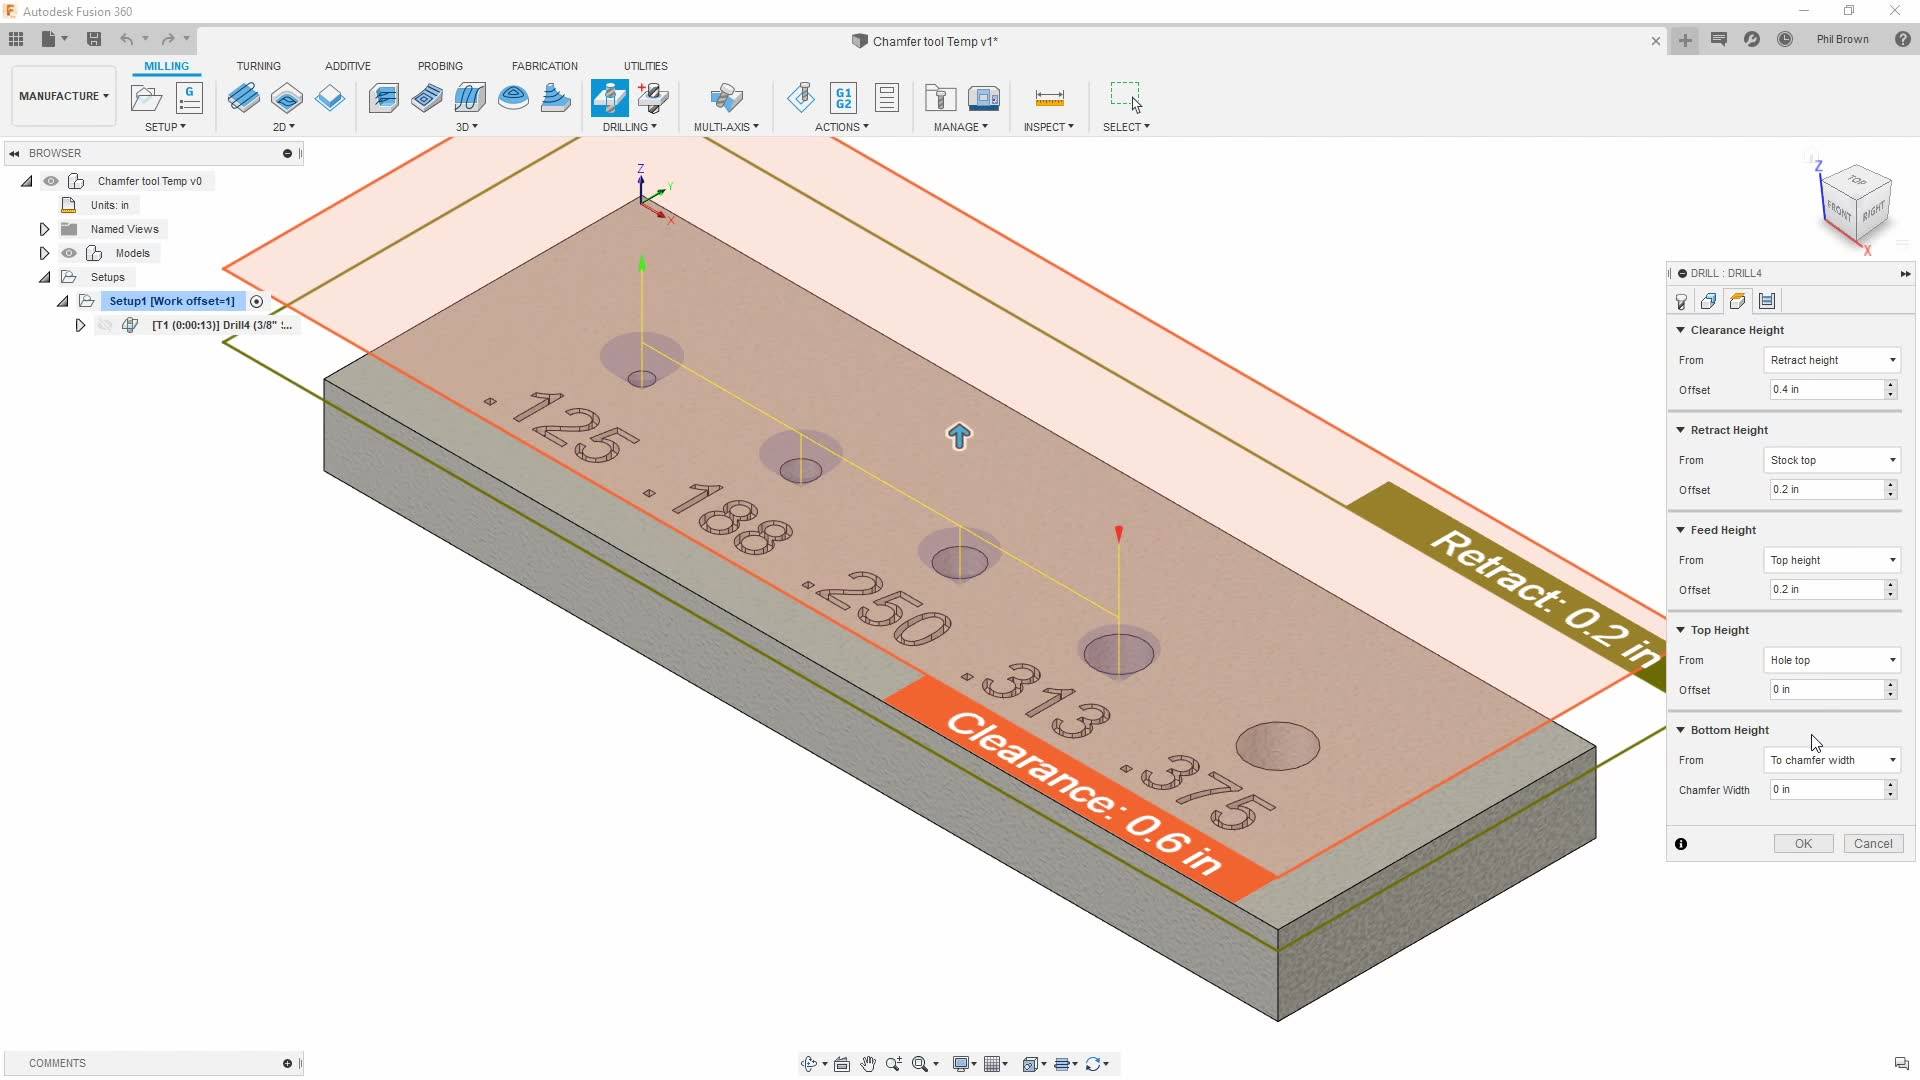1920x1080 pixels.
Task: Select the 3D Contour tool
Action: pos(513,97)
